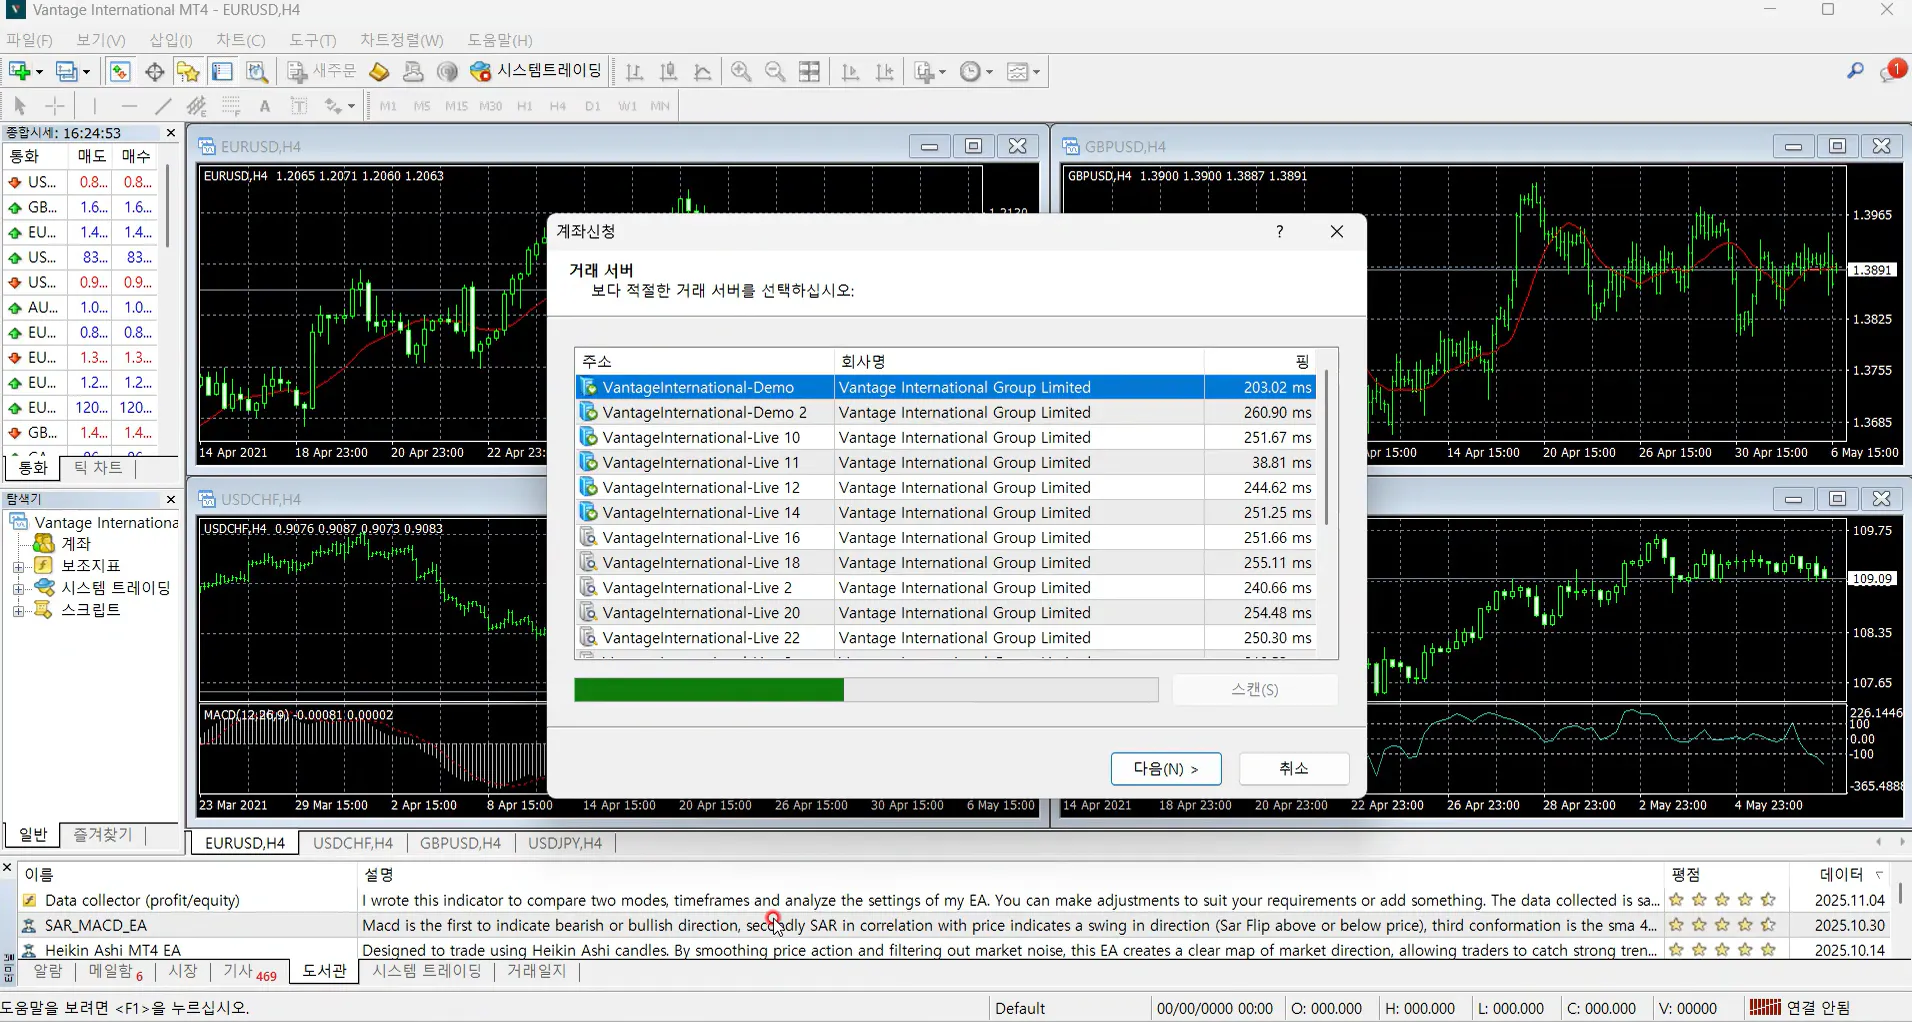Open the chart templates dropdown
This screenshot has width=1912, height=1022.
1023,71
